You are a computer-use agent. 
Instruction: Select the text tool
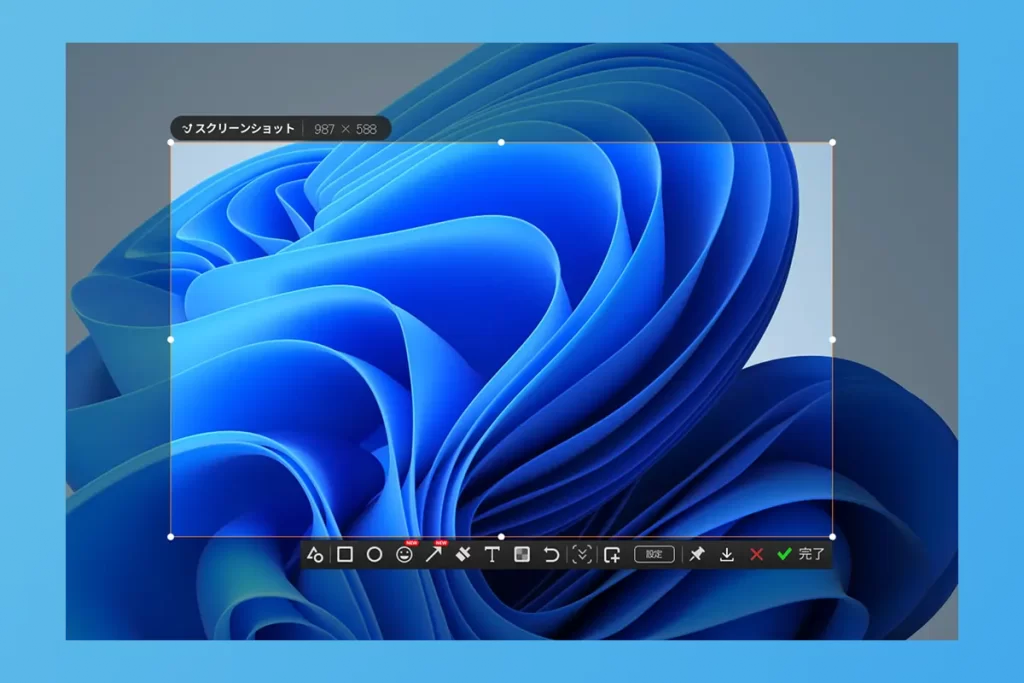pyautogui.click(x=492, y=554)
